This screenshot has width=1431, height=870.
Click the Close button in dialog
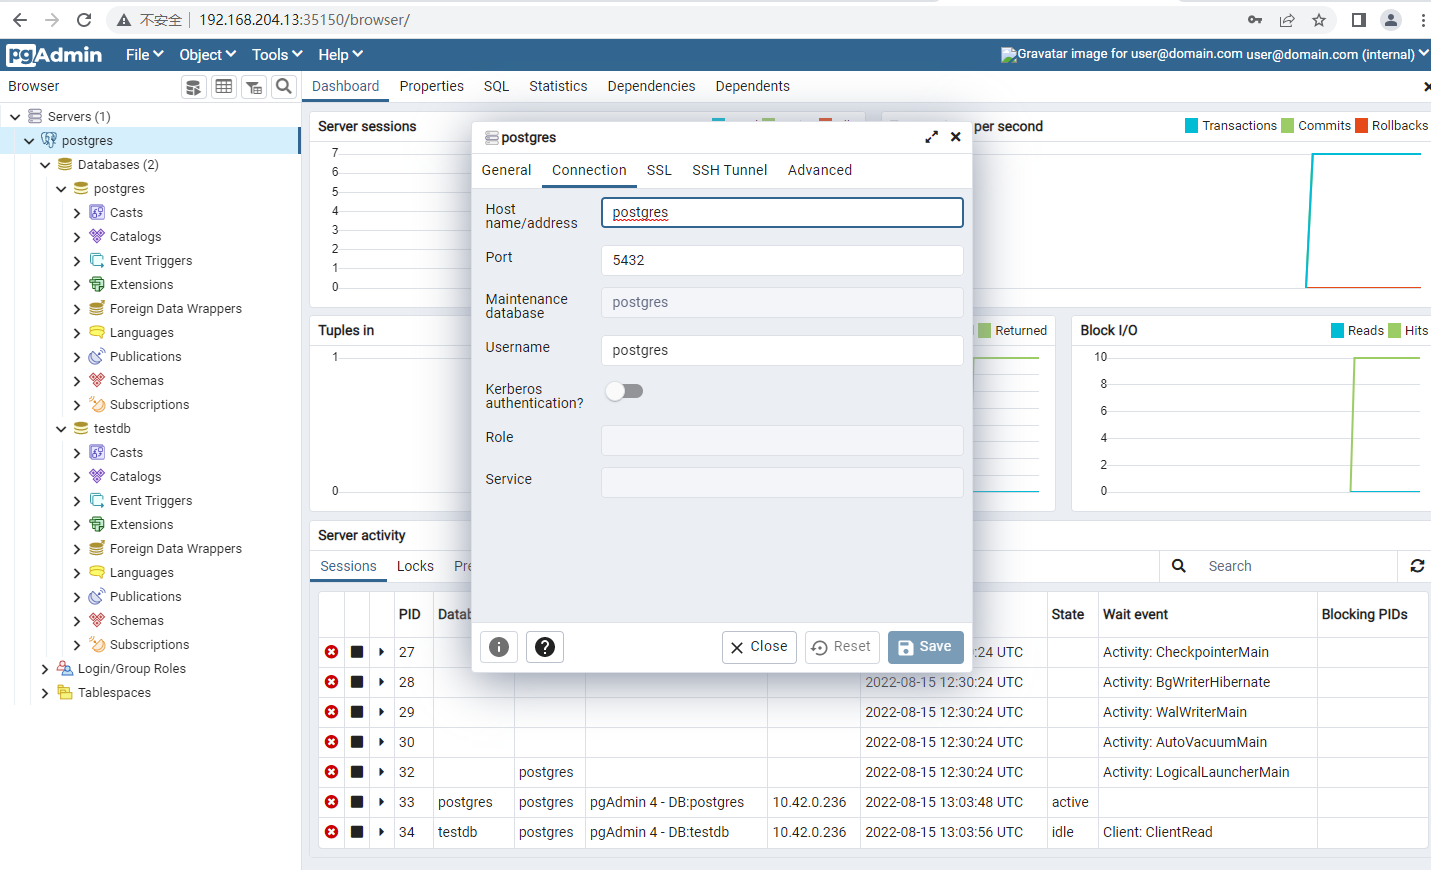click(759, 647)
